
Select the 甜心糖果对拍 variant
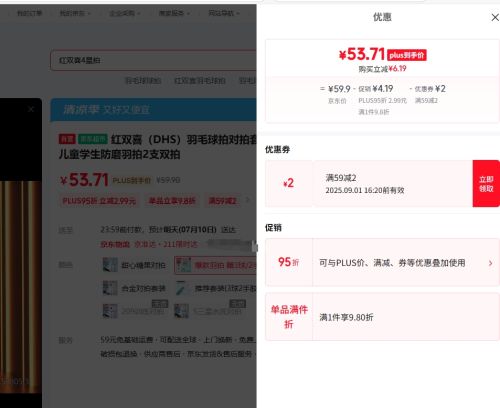click(134, 265)
